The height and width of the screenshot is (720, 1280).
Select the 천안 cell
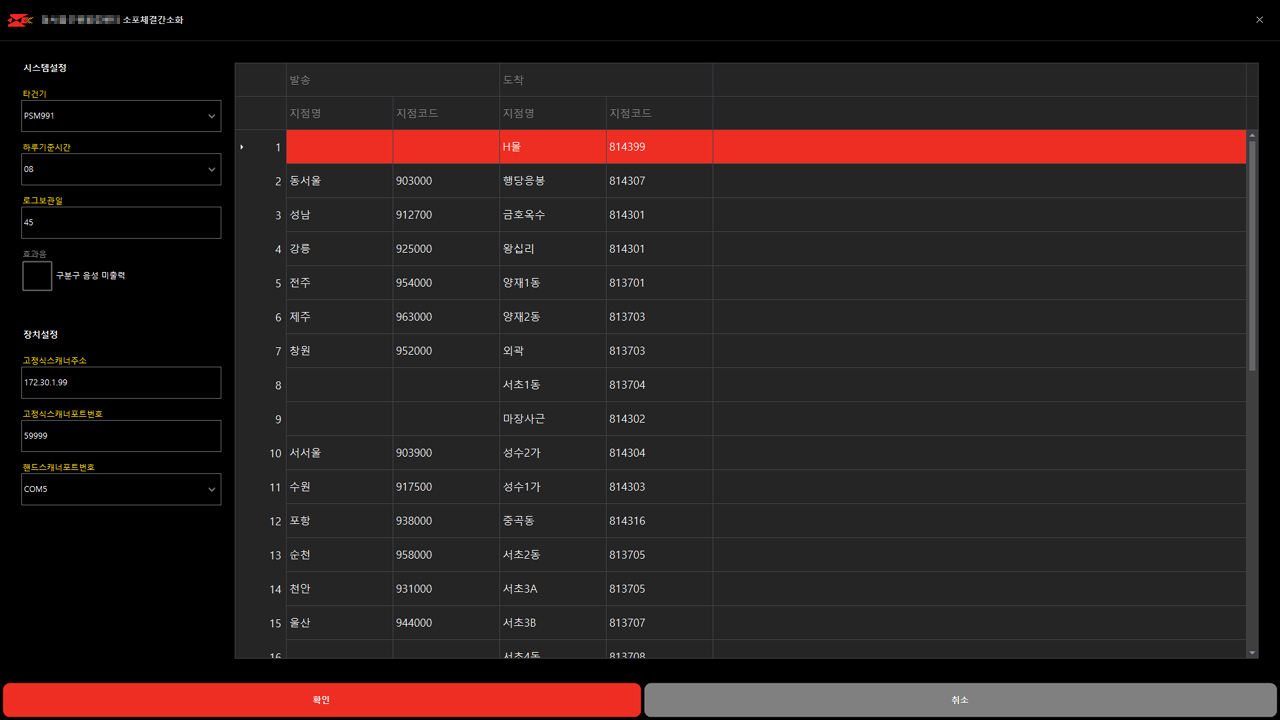coord(339,589)
